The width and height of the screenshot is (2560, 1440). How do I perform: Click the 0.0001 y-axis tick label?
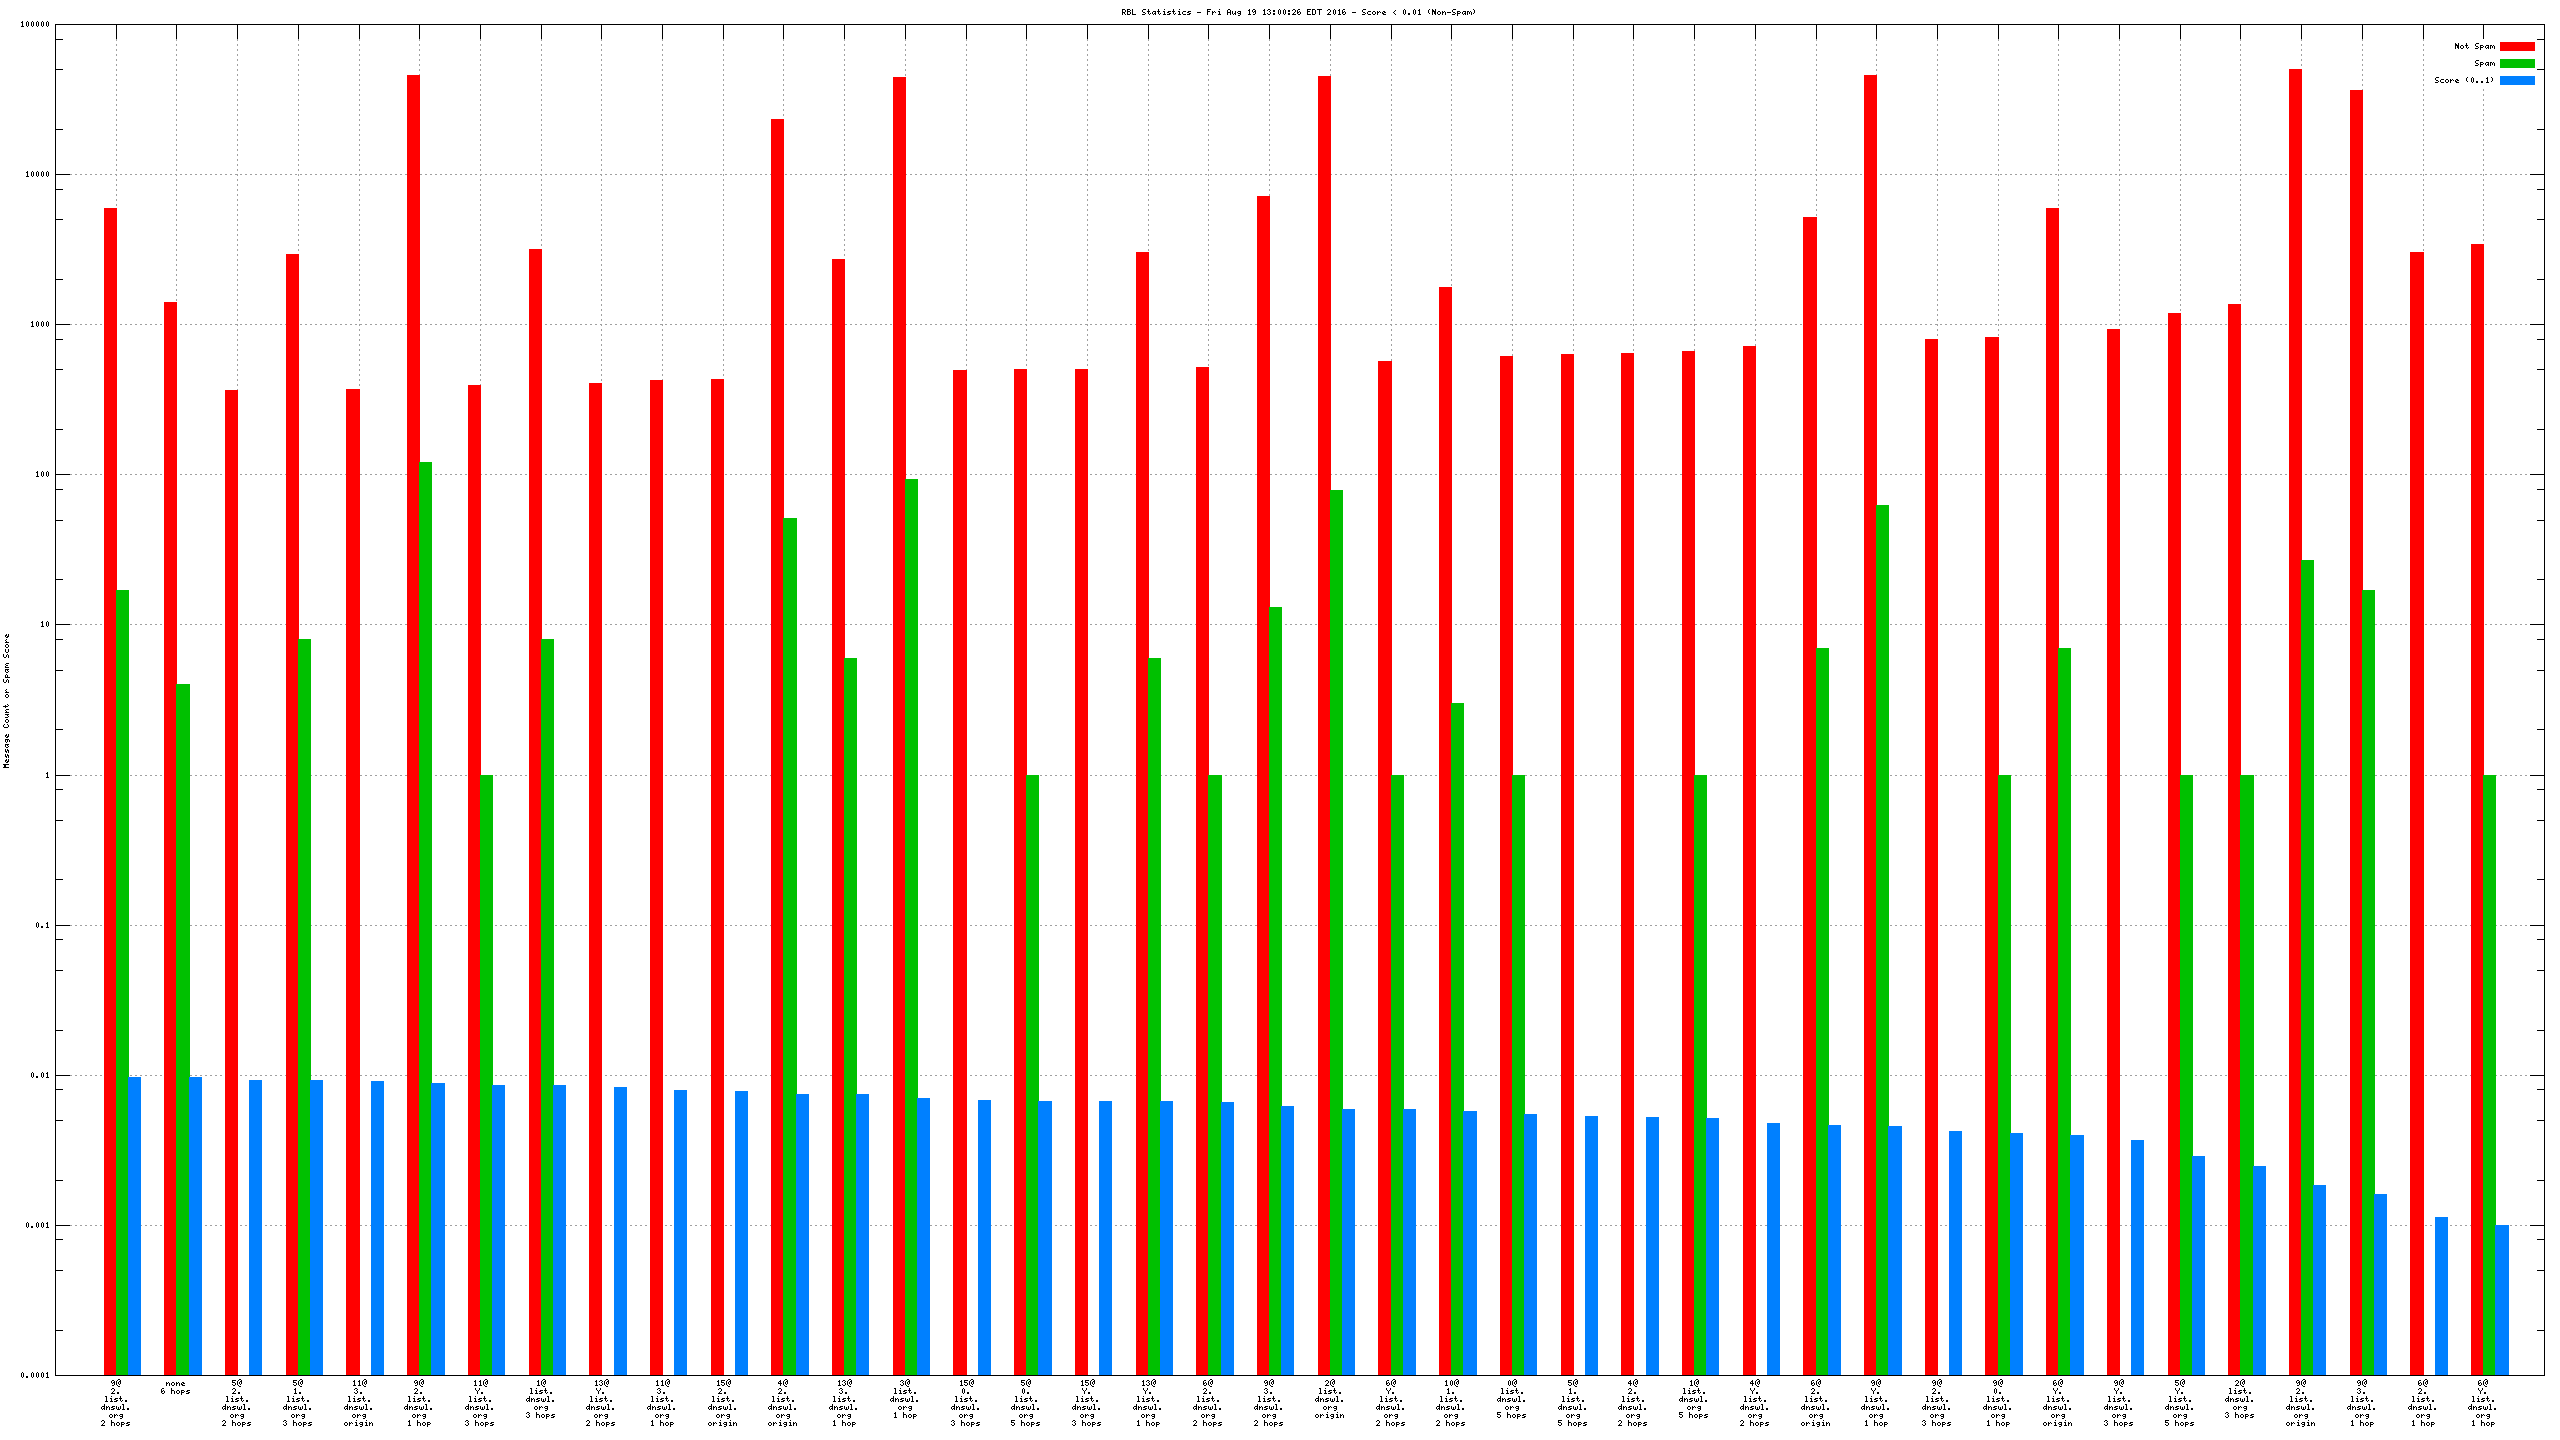(35, 1375)
